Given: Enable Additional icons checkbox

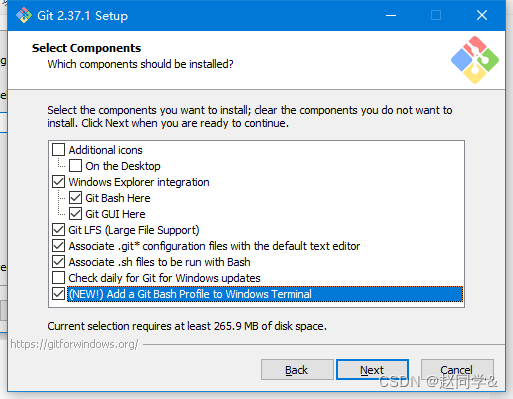Looking at the screenshot, I should coord(59,150).
